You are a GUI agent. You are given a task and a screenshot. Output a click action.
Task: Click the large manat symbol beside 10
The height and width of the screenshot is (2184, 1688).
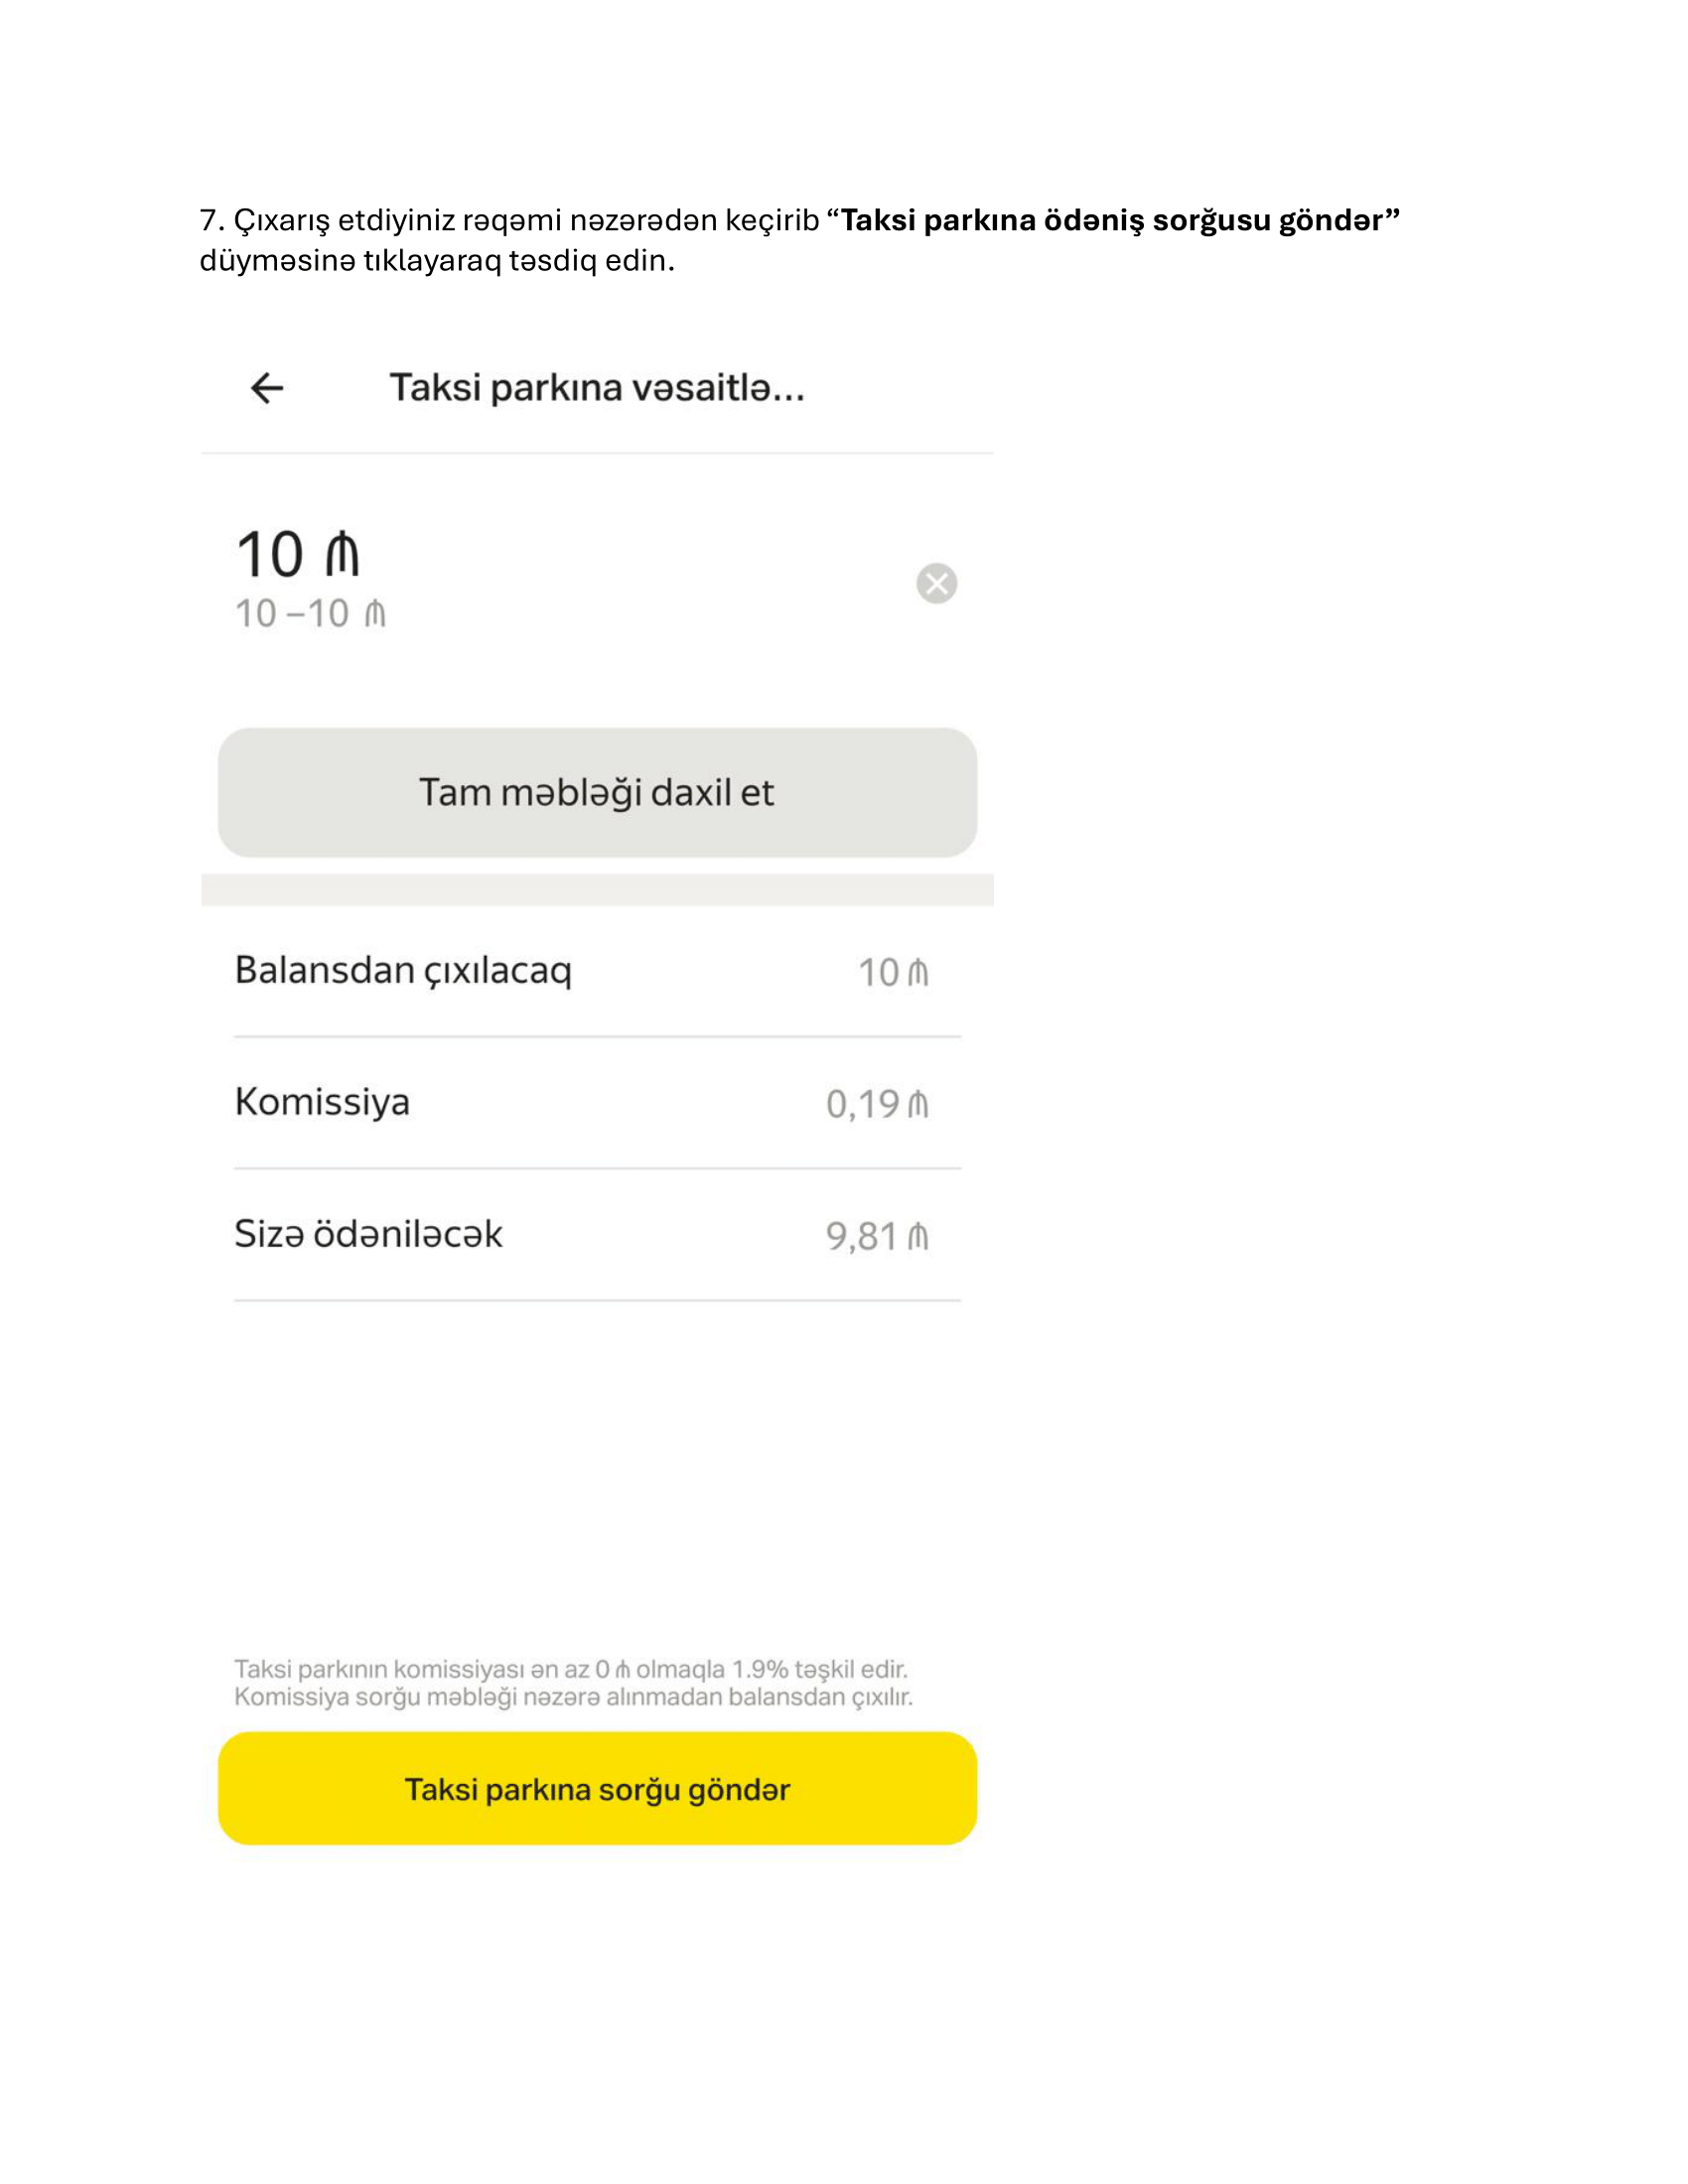[342, 554]
